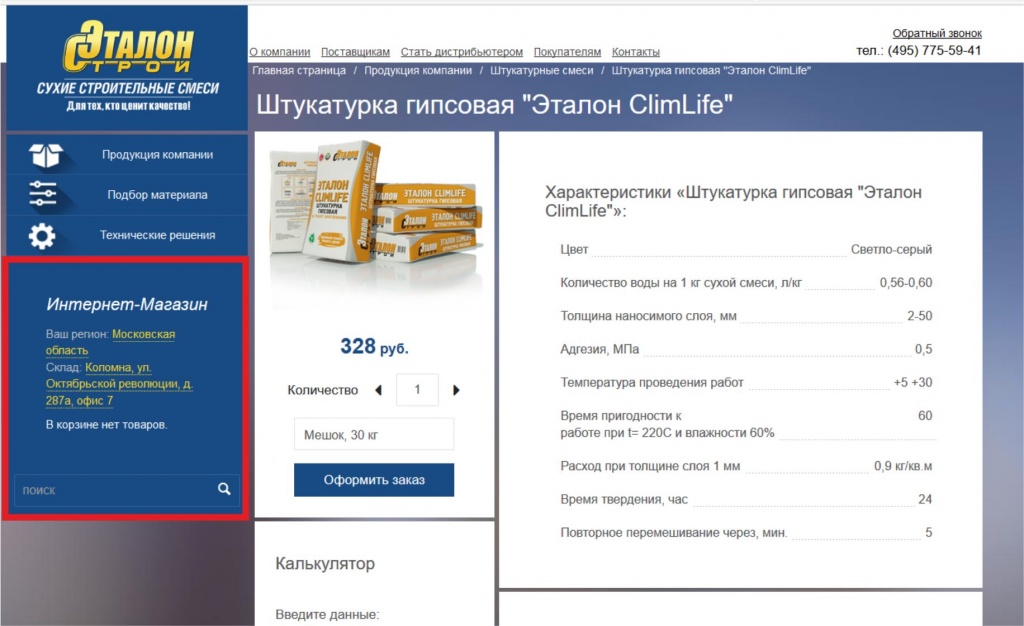Open the Продукция компании breadcrumb
Viewport: 1024px width, 626px height.
(418, 70)
